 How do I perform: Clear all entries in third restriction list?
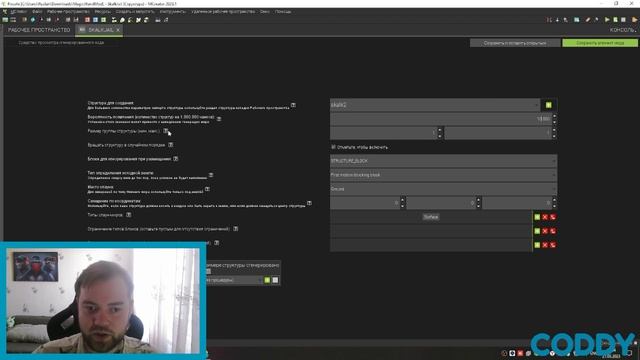tap(553, 245)
